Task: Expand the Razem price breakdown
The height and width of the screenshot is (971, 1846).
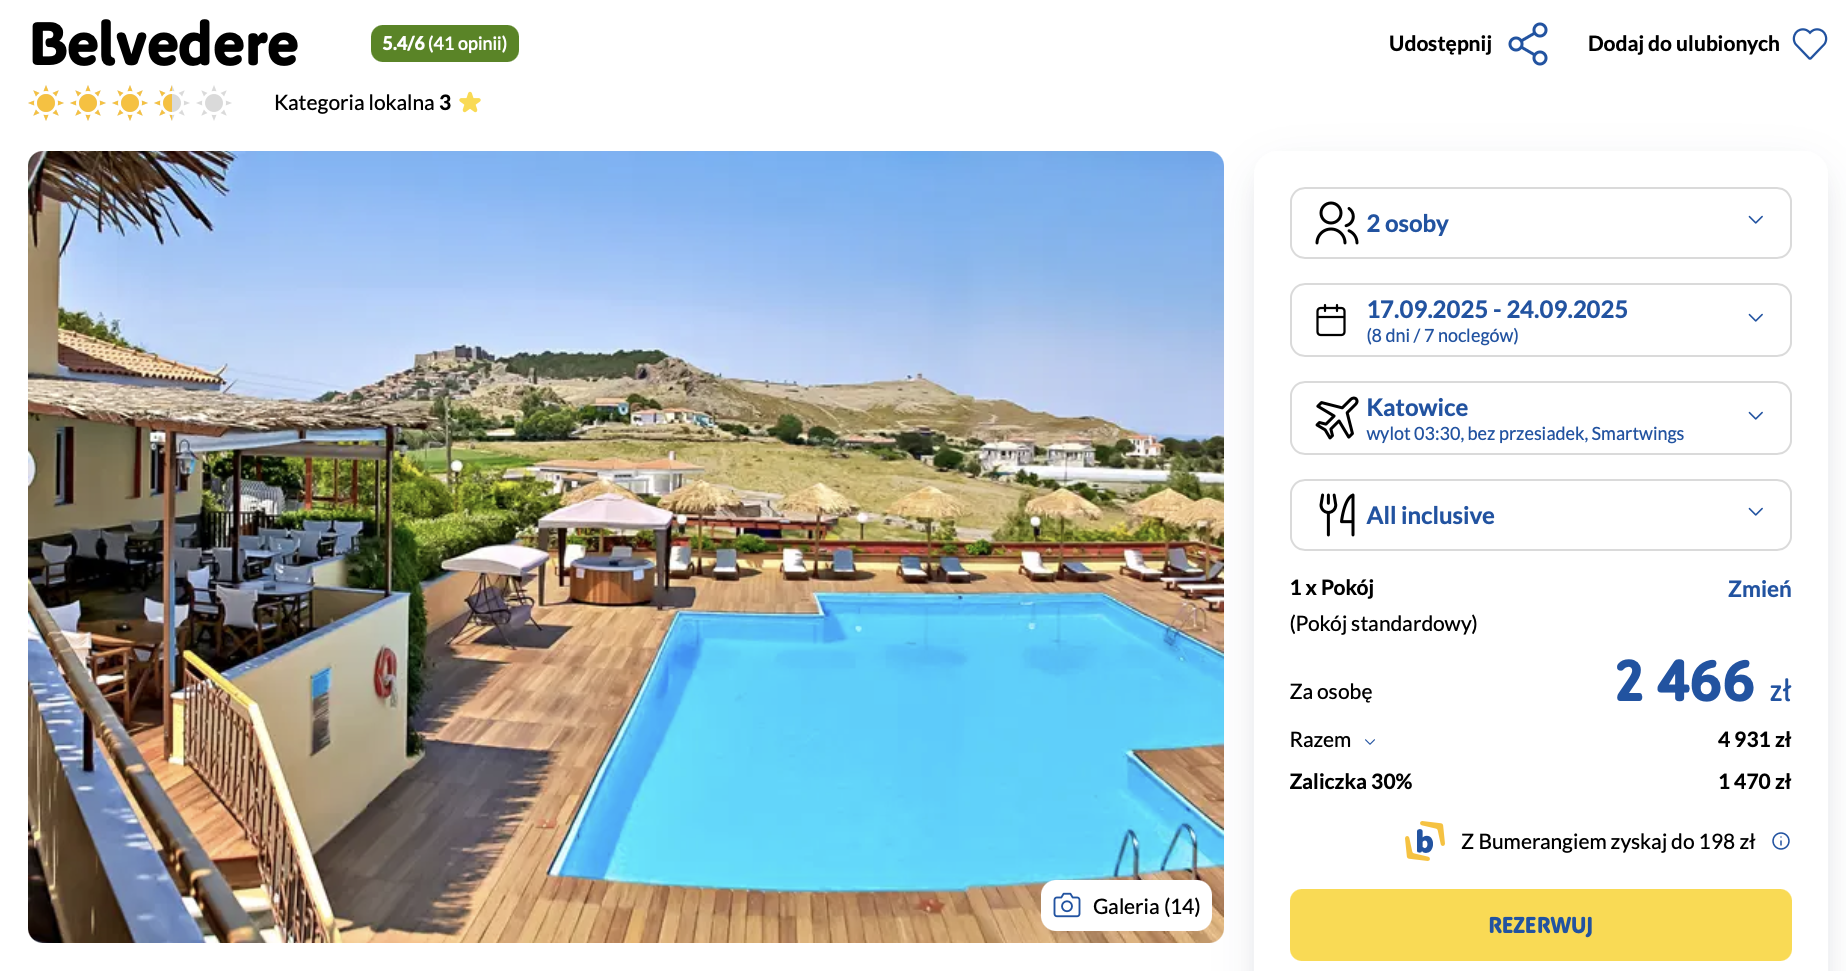Action: point(1369,741)
